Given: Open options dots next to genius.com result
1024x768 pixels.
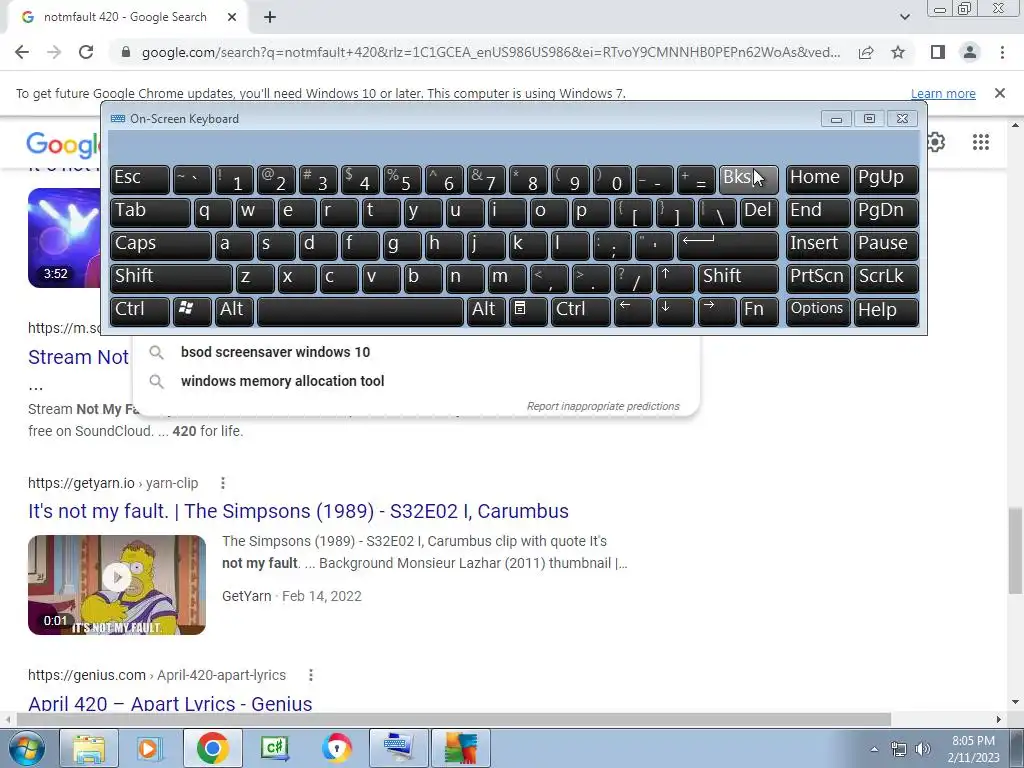Looking at the screenshot, I should point(311,675).
